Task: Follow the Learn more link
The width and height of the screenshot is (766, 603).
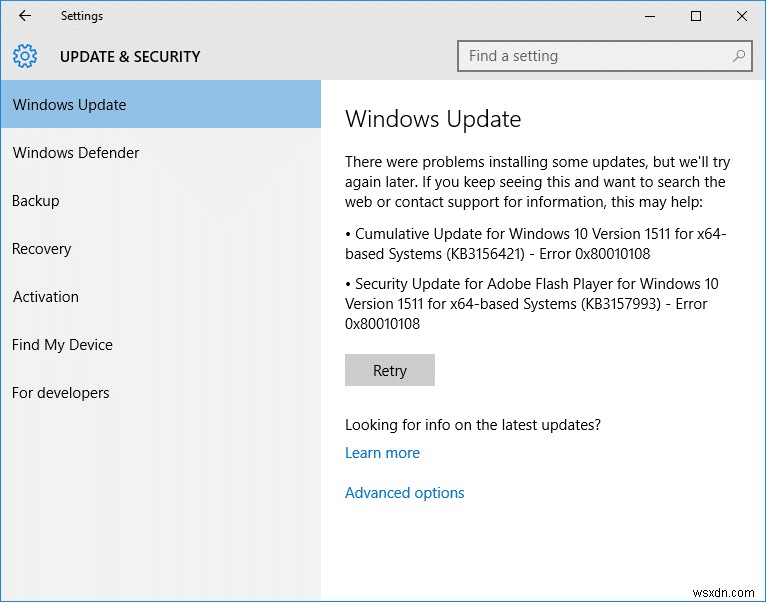Action: pos(382,453)
